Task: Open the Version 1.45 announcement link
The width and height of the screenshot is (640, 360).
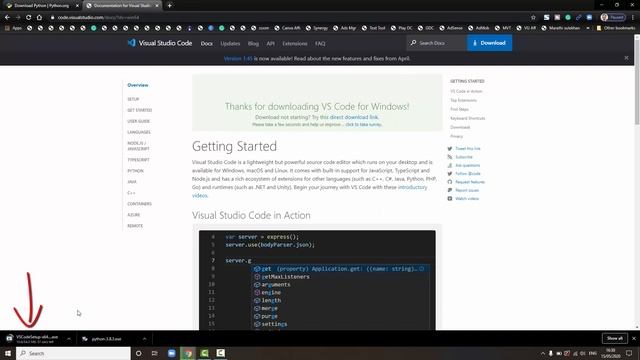Action: pos(238,58)
